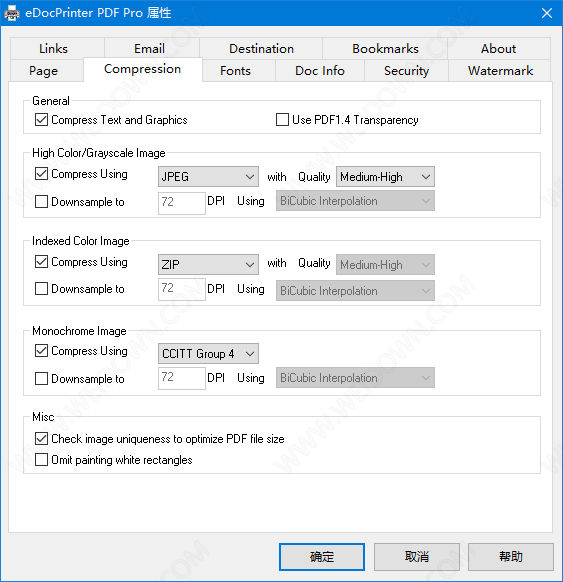
Task: Open Indexed Color BiCubic Interpolation dropdown
Action: (355, 291)
